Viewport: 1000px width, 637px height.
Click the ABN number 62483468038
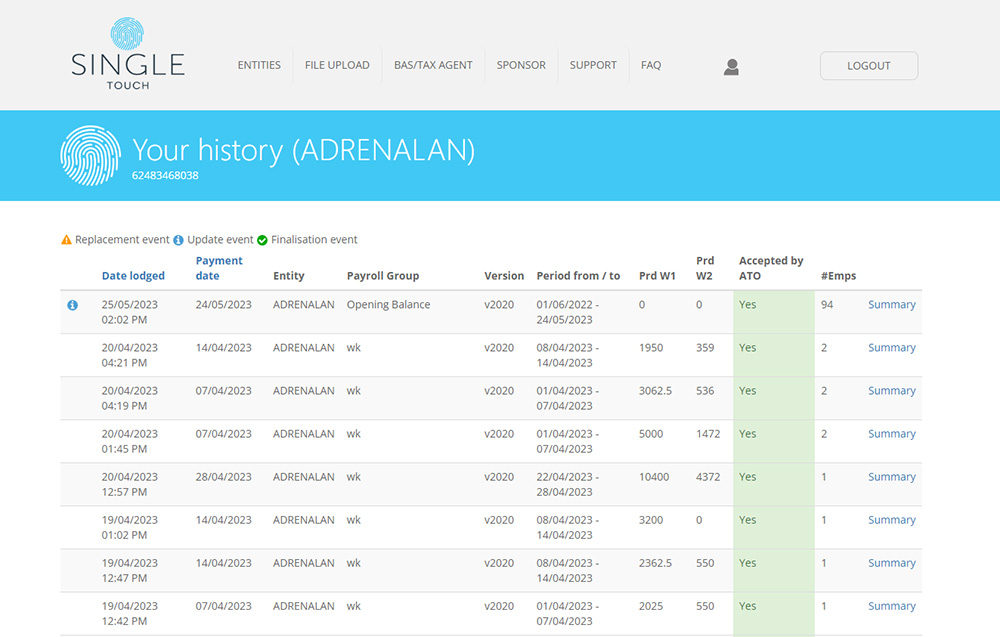[x=165, y=175]
